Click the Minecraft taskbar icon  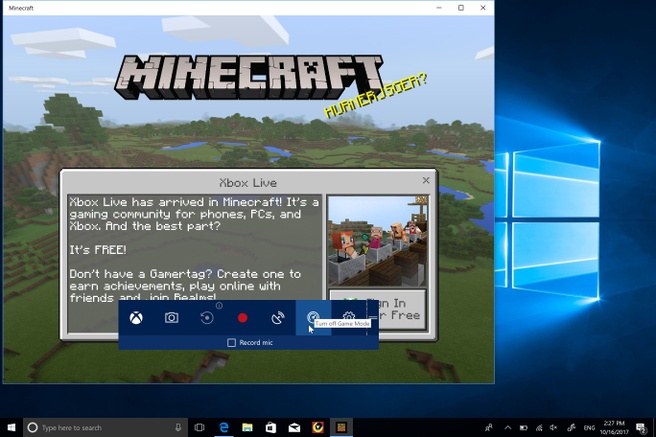pos(341,427)
